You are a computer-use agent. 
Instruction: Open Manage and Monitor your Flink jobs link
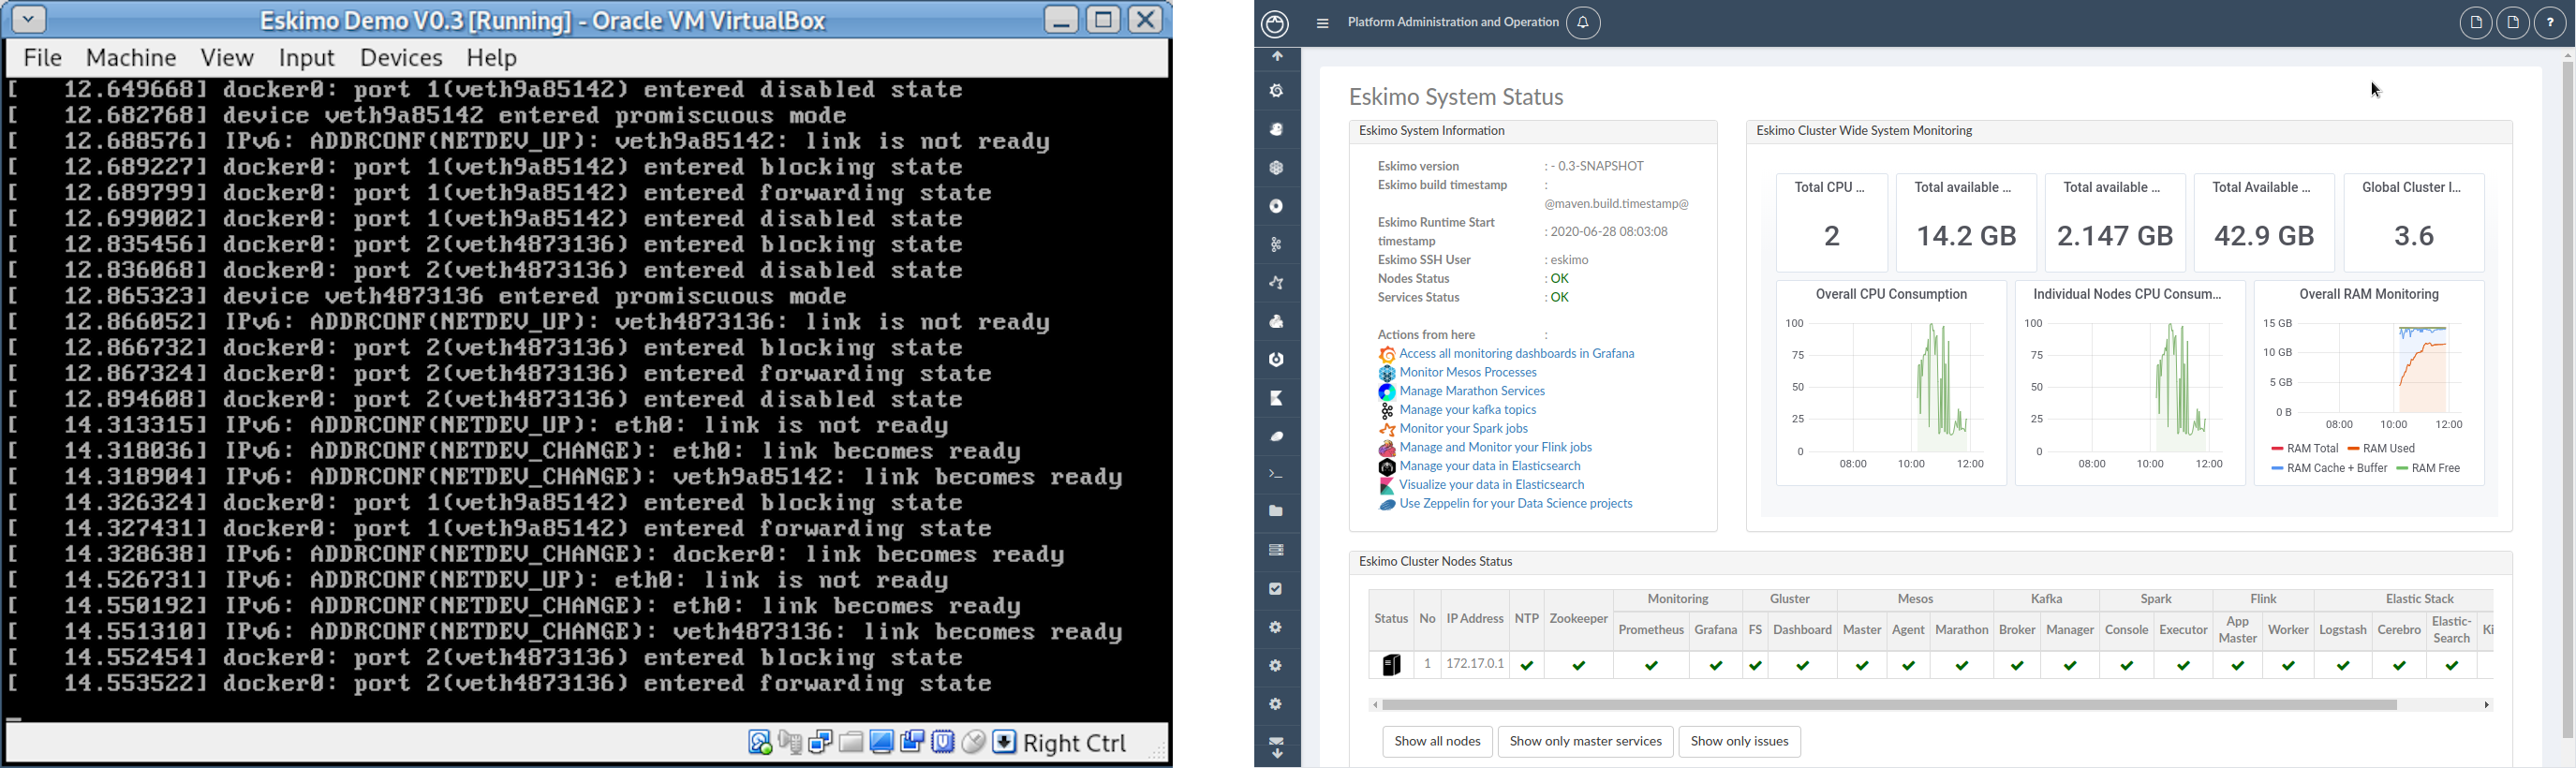point(1495,448)
